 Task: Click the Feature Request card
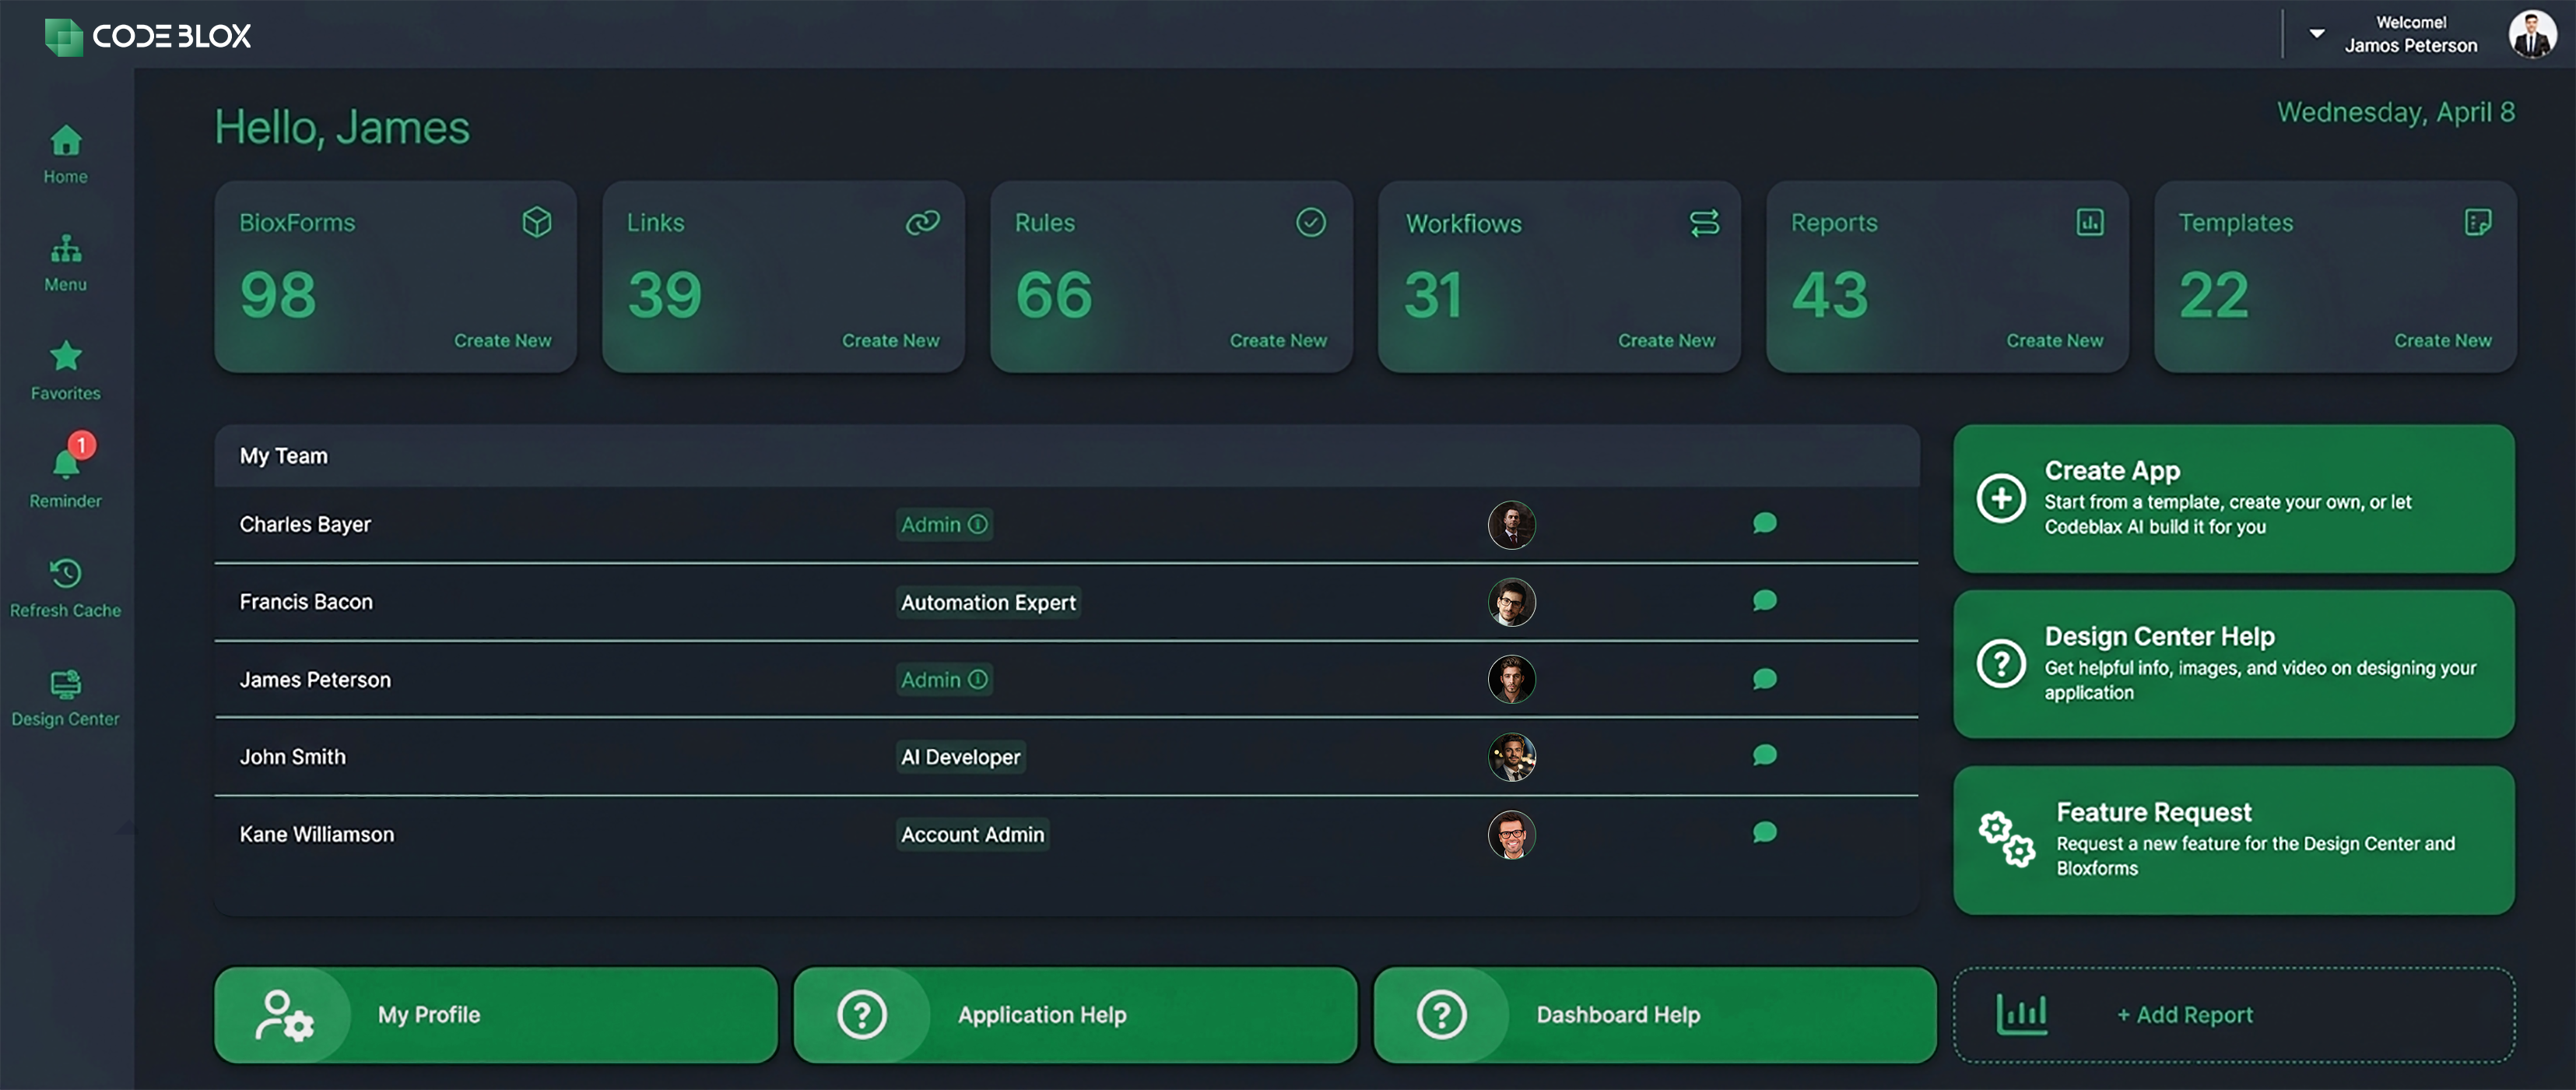[x=2234, y=839]
